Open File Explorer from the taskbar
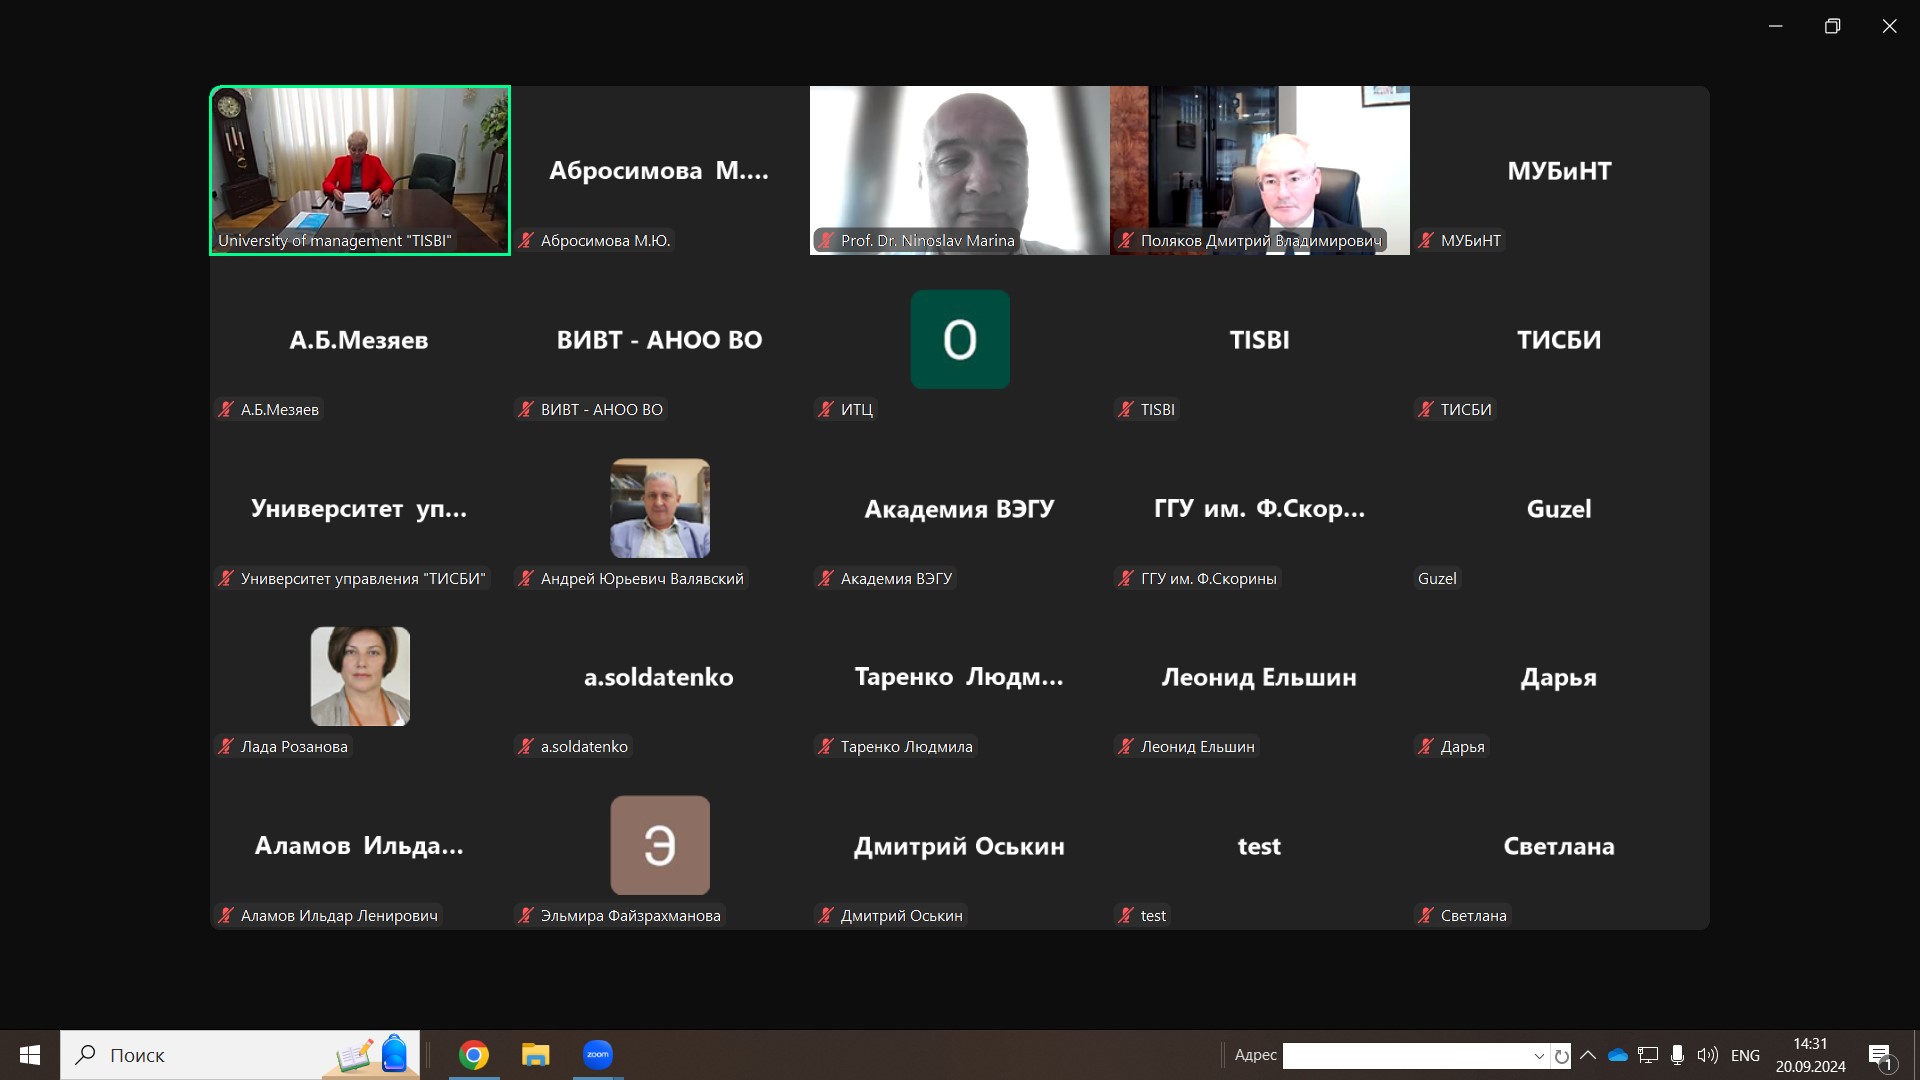The image size is (1920, 1080). pos(536,1055)
